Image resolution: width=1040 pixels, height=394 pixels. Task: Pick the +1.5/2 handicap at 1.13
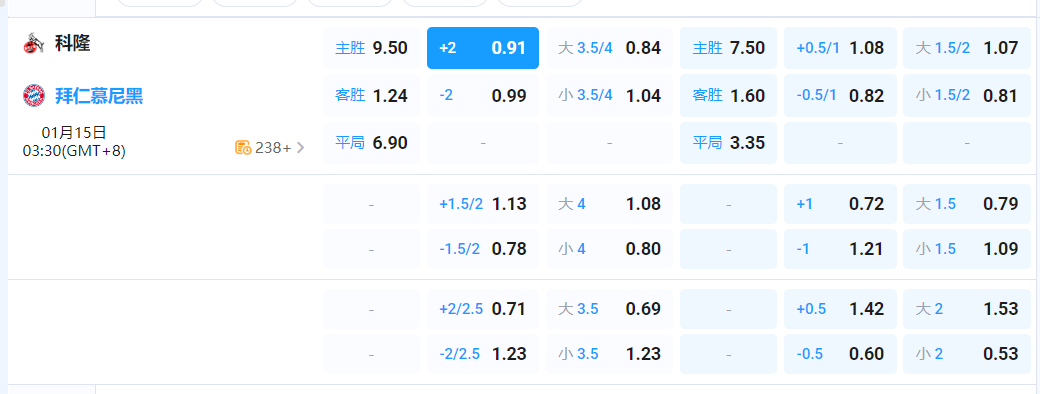pos(483,204)
